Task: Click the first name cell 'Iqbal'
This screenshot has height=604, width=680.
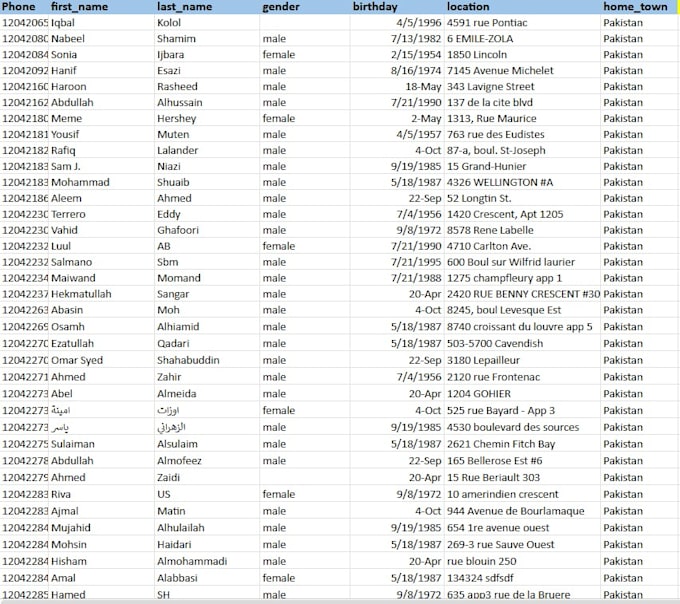Action: (x=63, y=23)
